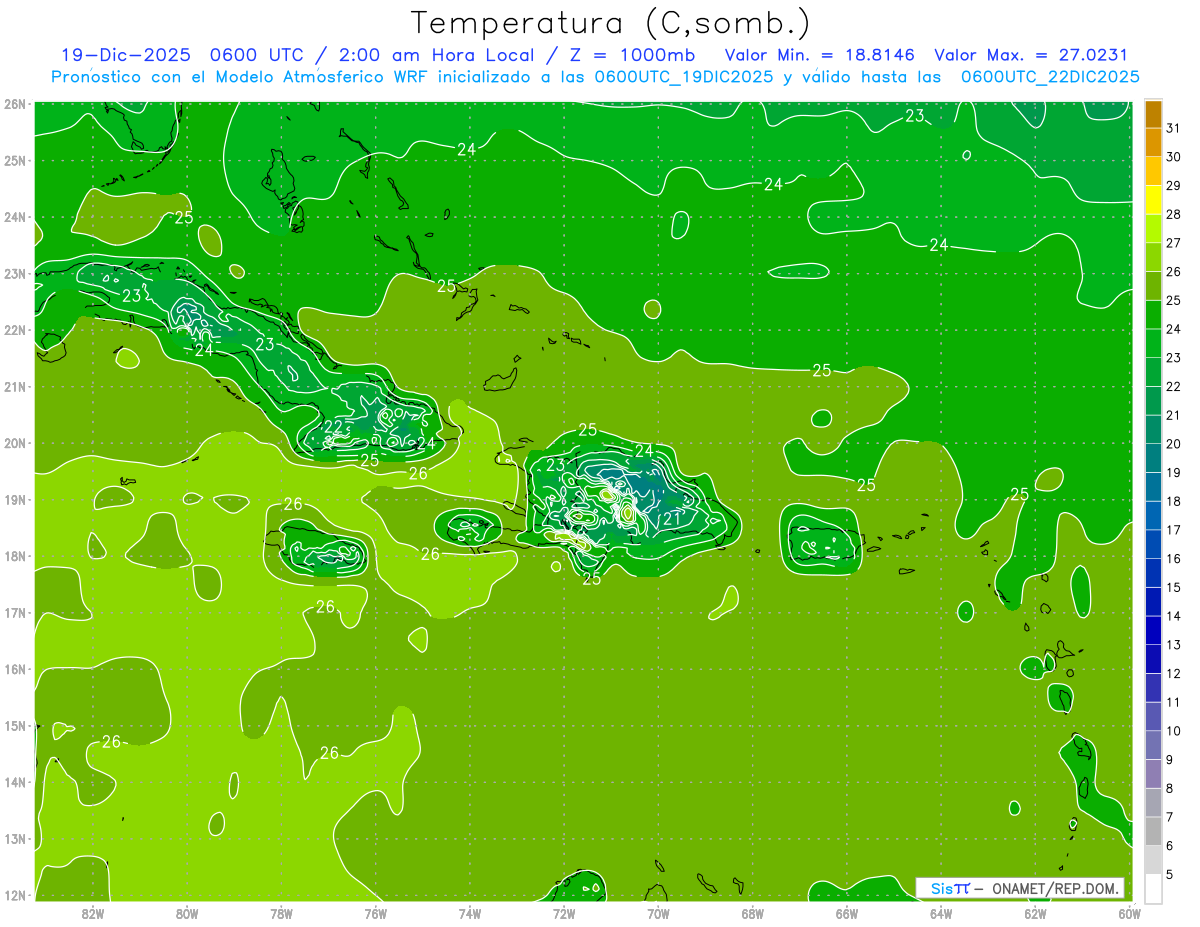Click the "2:00 am Hora Local" text

coord(435,55)
